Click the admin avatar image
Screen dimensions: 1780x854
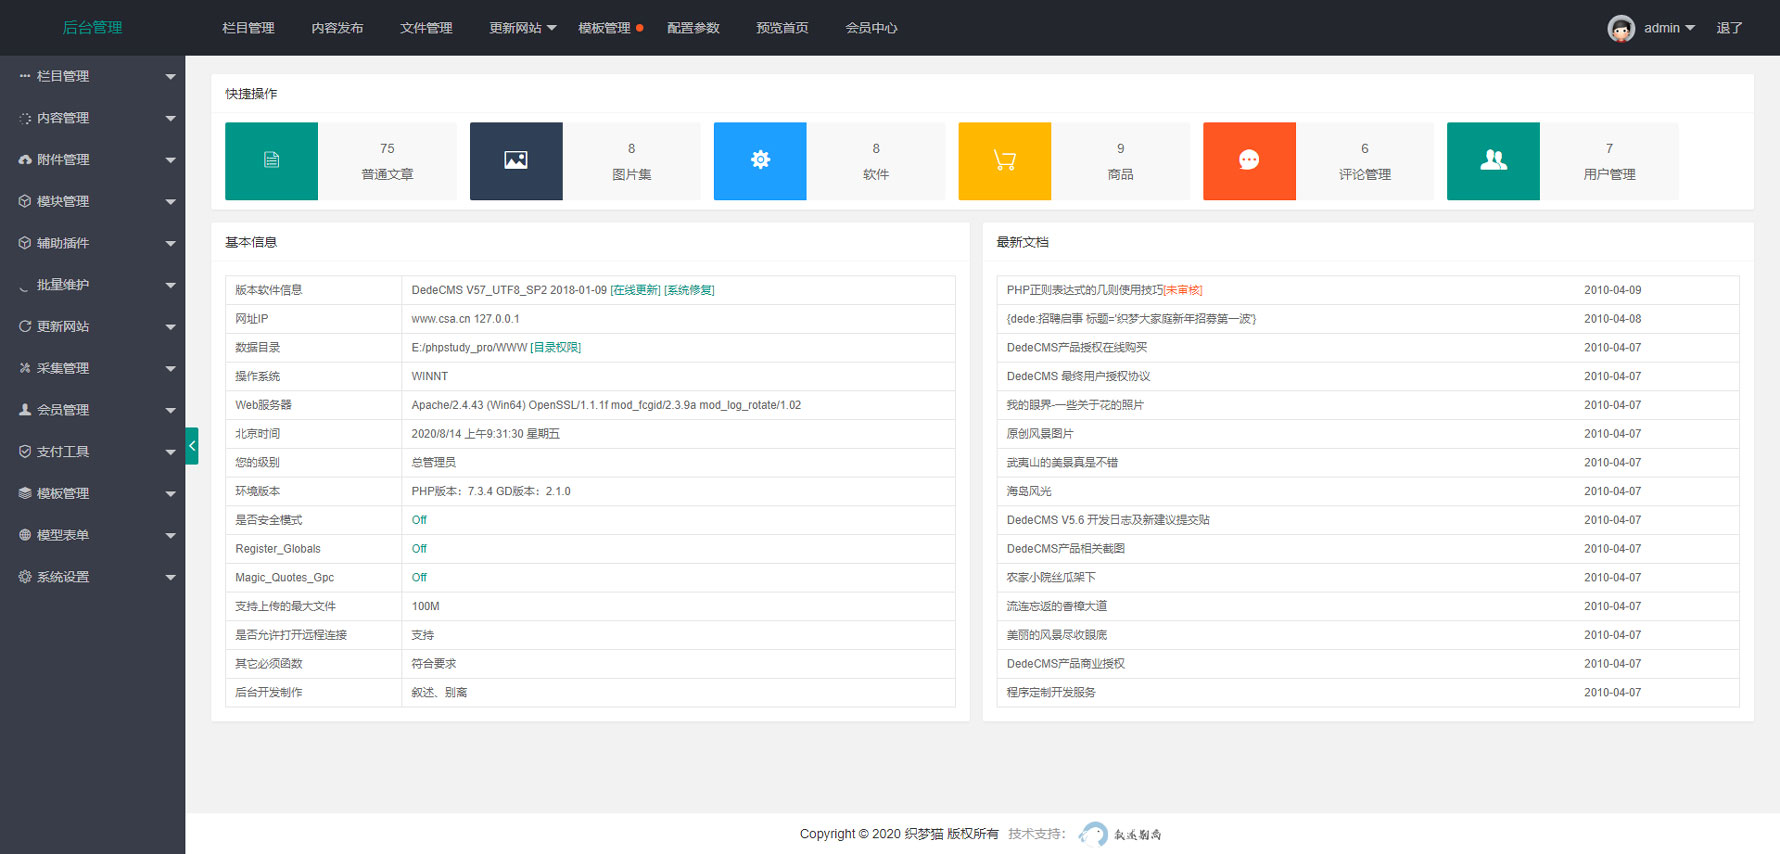click(x=1621, y=28)
